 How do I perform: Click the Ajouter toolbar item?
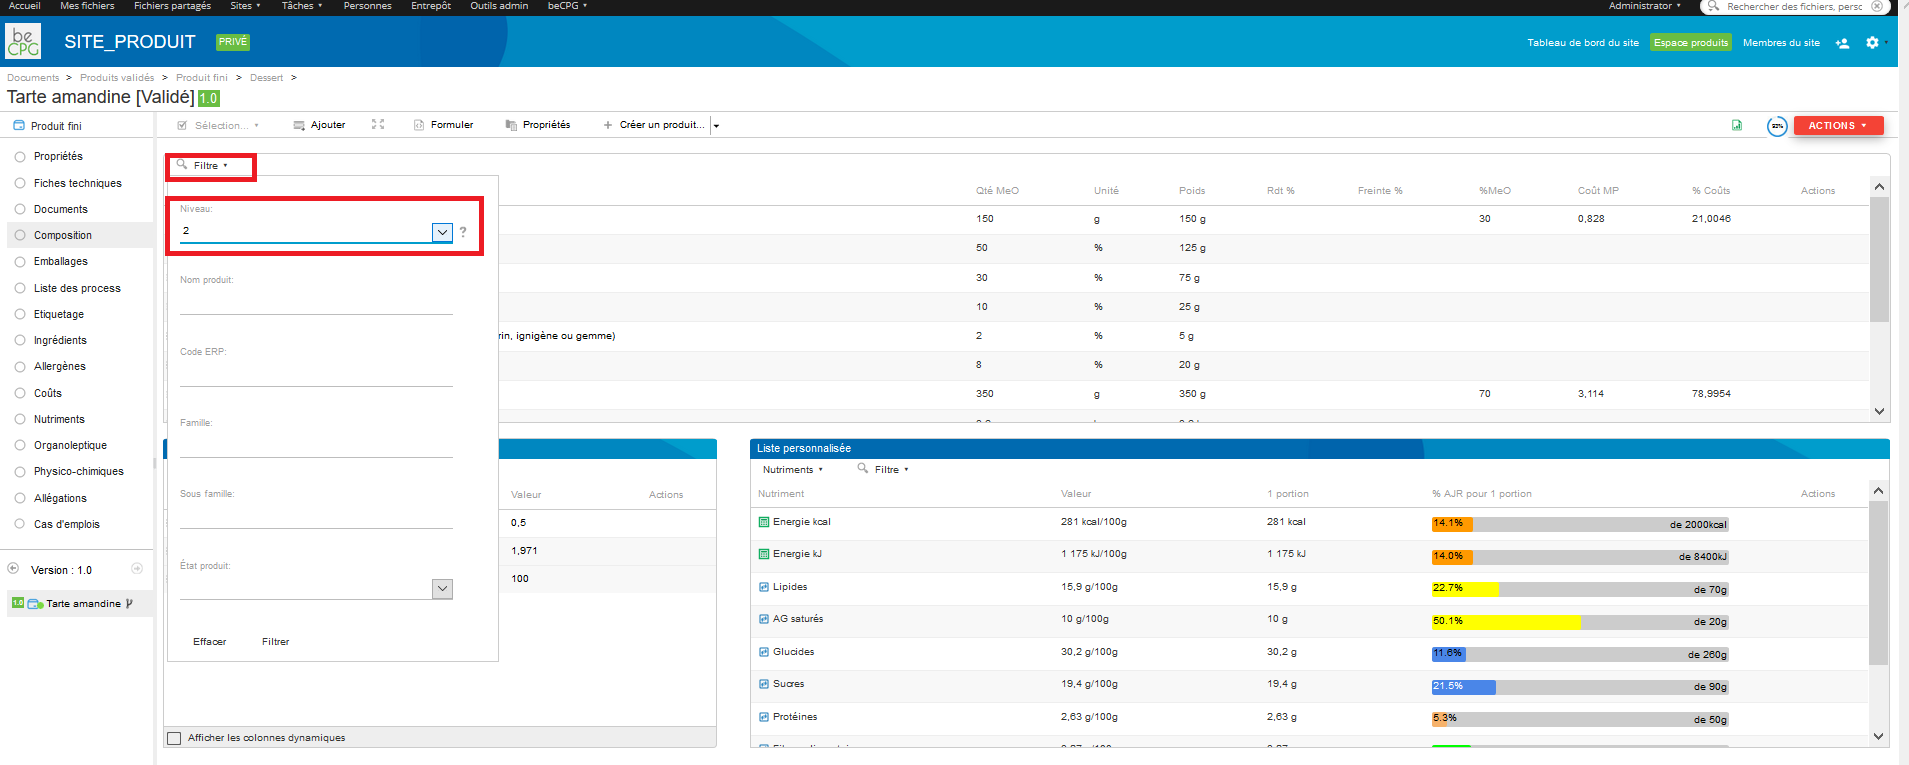click(319, 125)
